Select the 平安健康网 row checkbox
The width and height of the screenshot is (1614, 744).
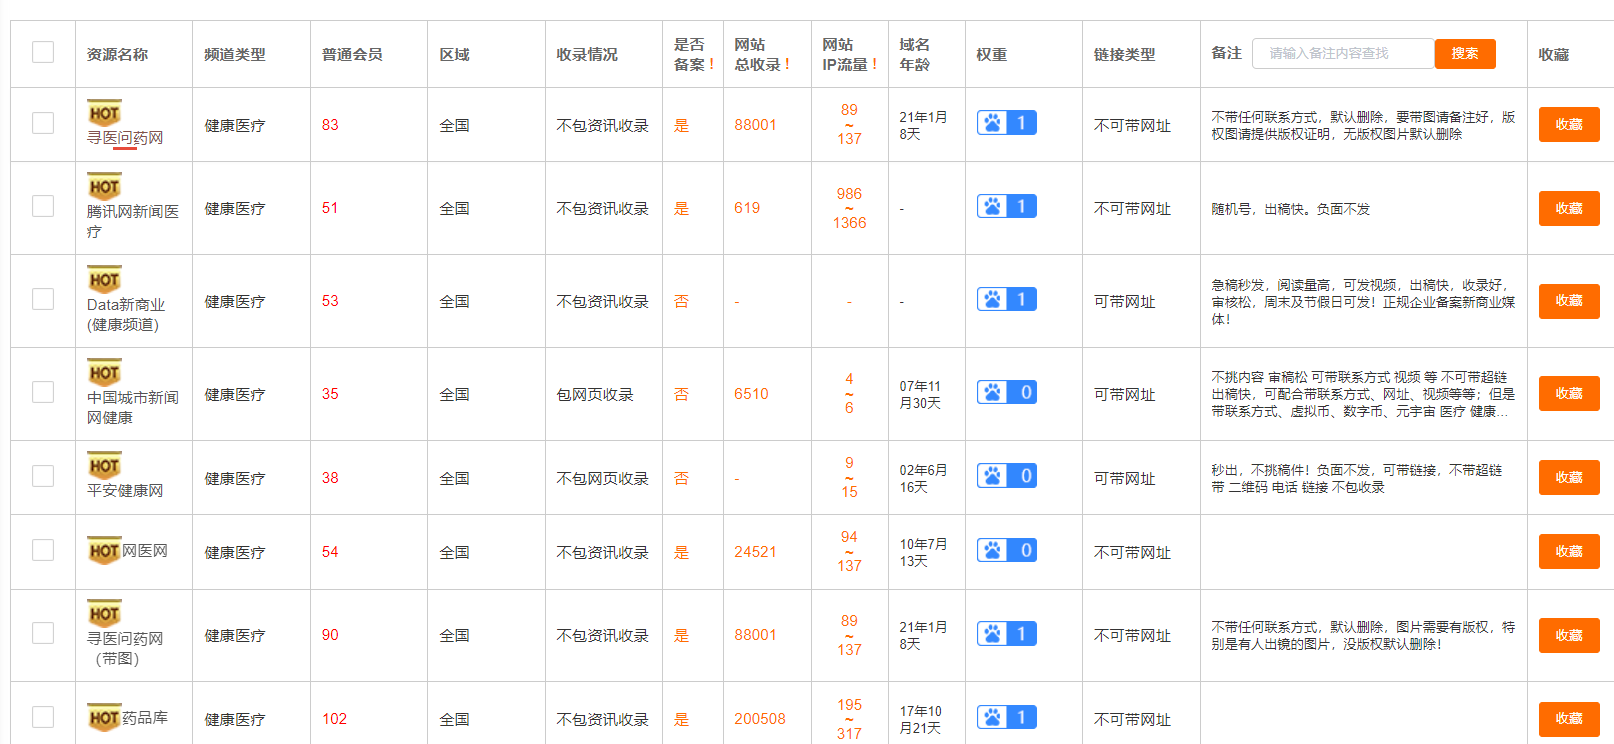click(43, 476)
